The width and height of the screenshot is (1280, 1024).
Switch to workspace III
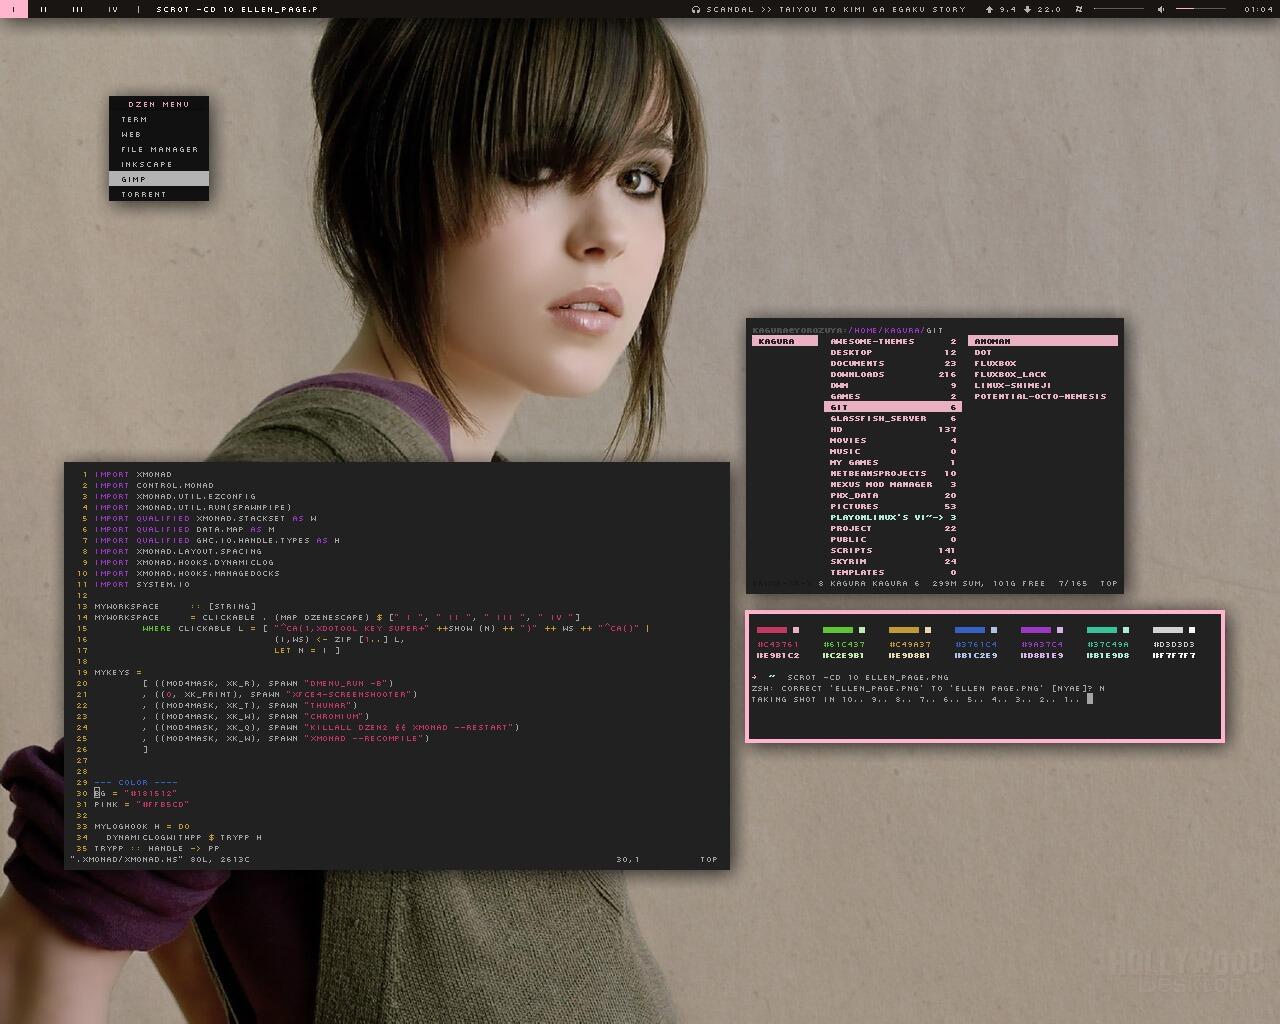78,9
